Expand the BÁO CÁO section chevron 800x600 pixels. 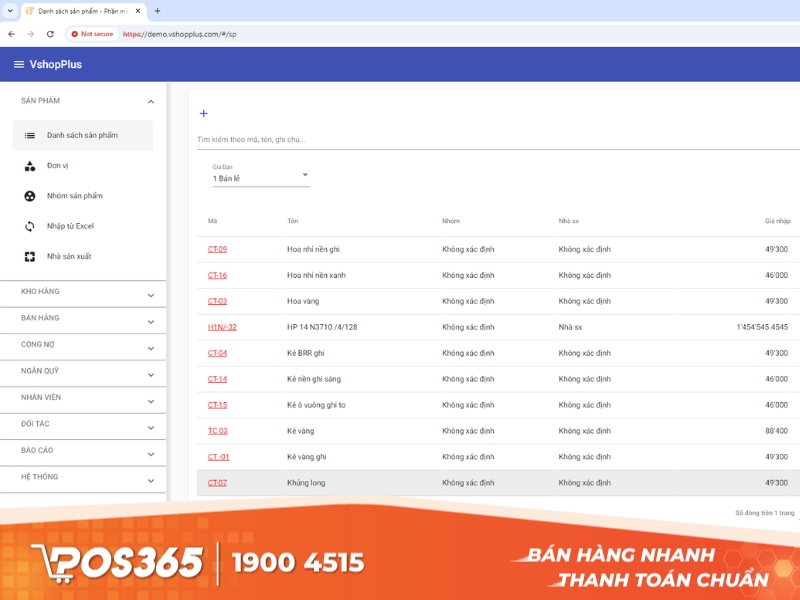(x=152, y=451)
